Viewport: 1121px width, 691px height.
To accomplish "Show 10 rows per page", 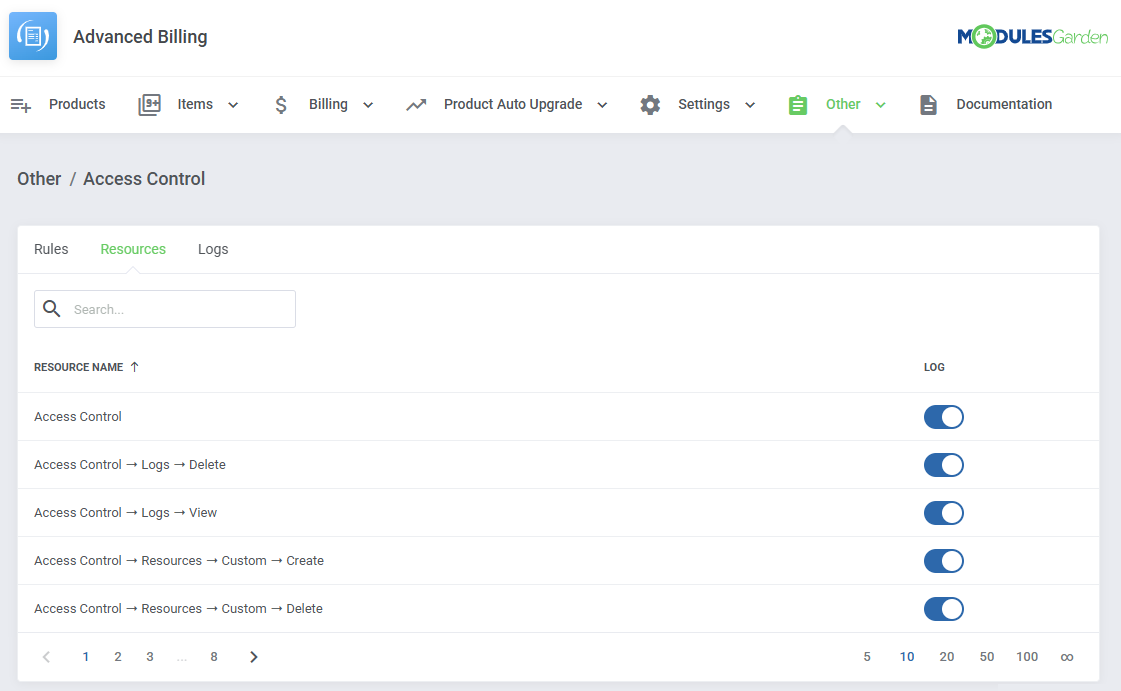I will pyautogui.click(x=907, y=657).
